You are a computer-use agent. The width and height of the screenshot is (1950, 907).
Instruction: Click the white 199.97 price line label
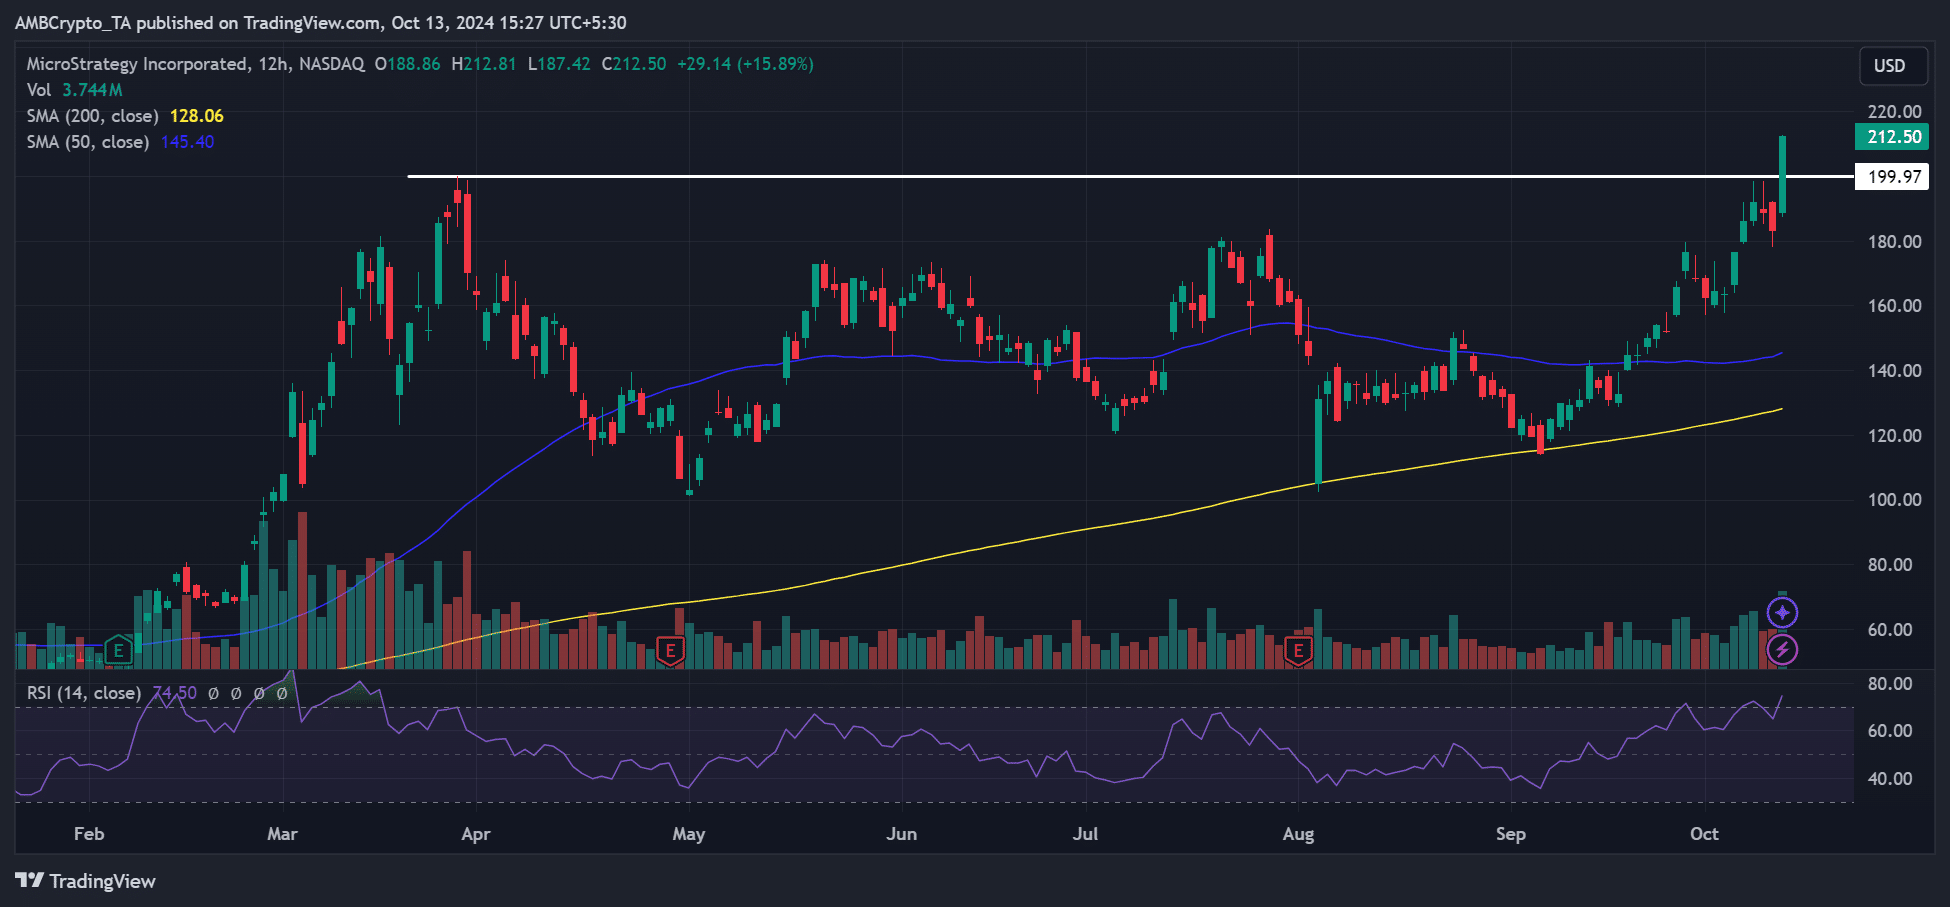[1892, 177]
